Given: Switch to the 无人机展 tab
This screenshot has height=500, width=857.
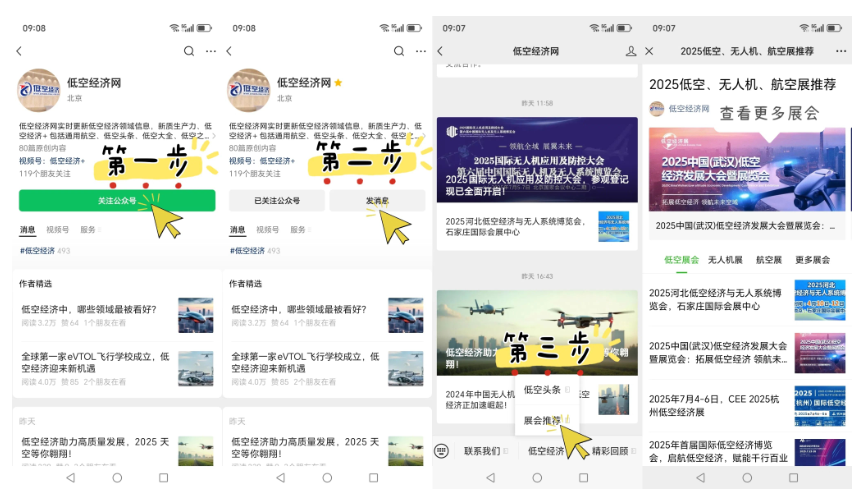Looking at the screenshot, I should pyautogui.click(x=725, y=260).
